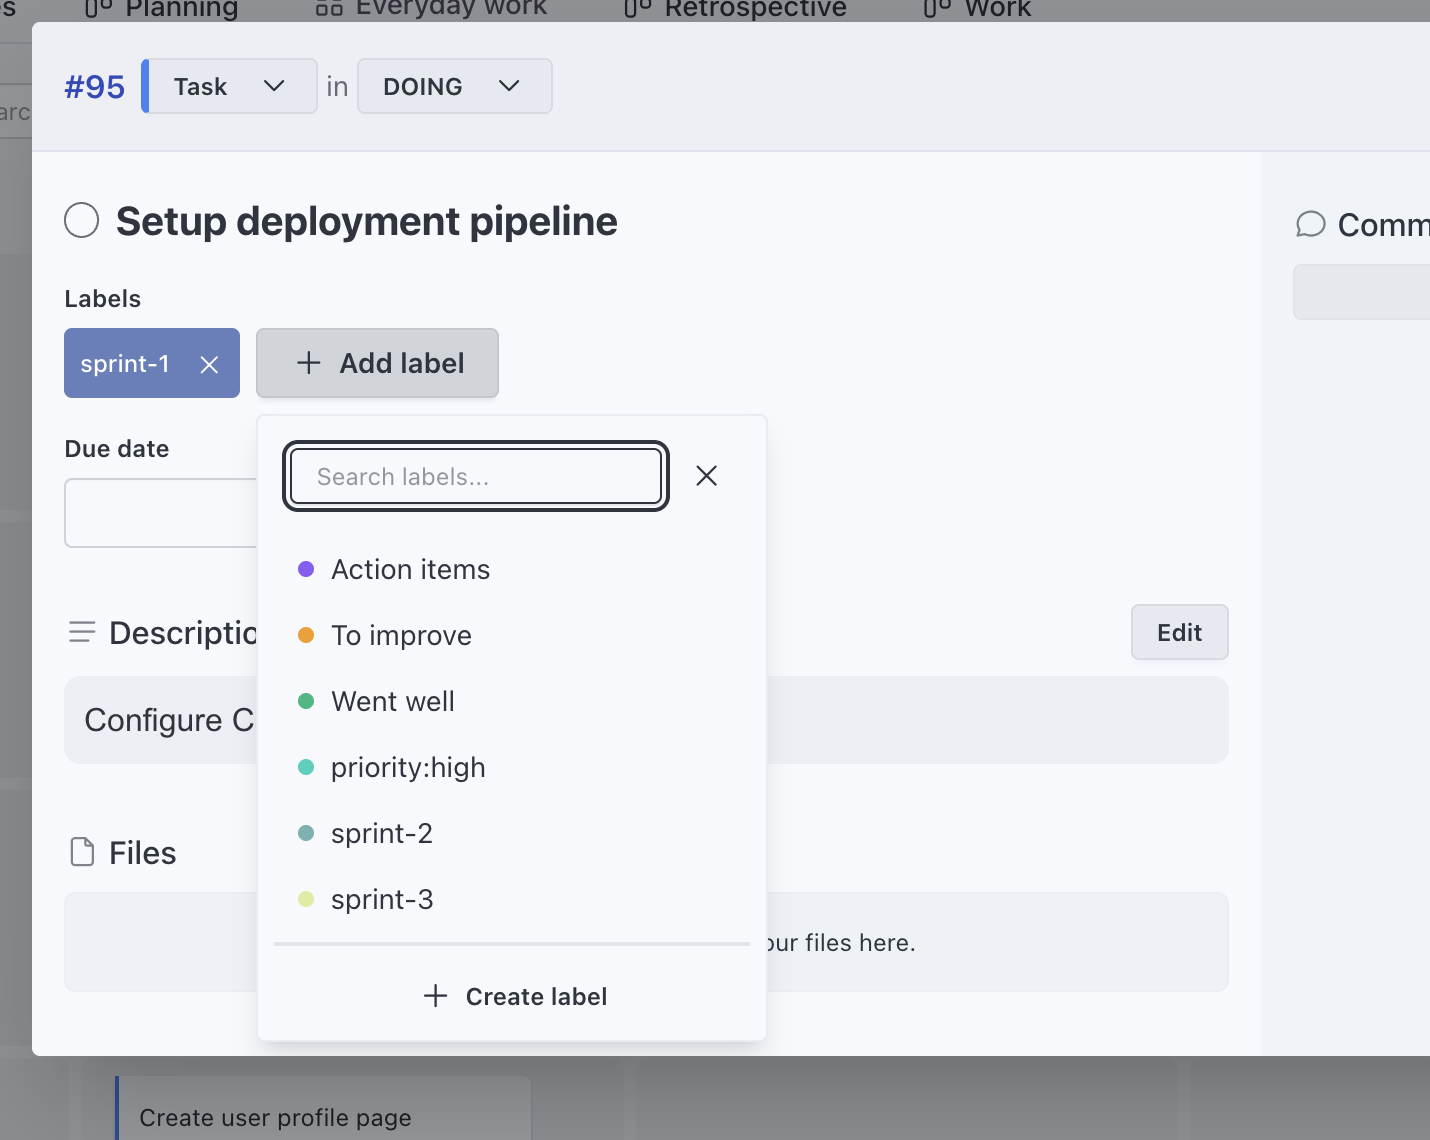This screenshot has width=1430, height=1140.
Task: Select the Action items label
Action: tap(411, 570)
